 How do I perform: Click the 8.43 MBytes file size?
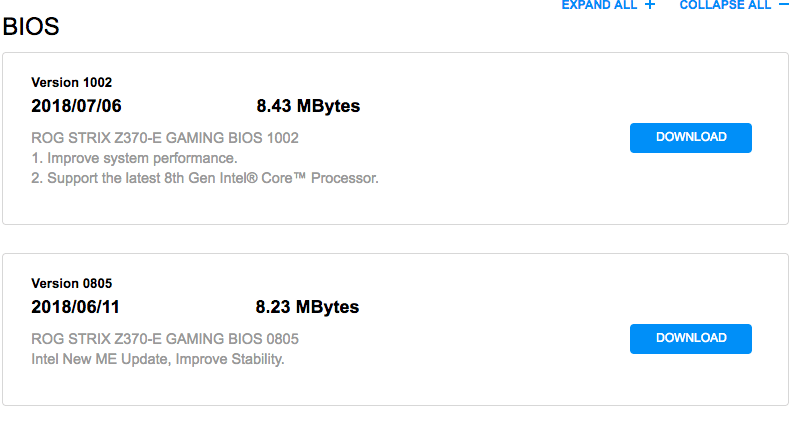308,106
